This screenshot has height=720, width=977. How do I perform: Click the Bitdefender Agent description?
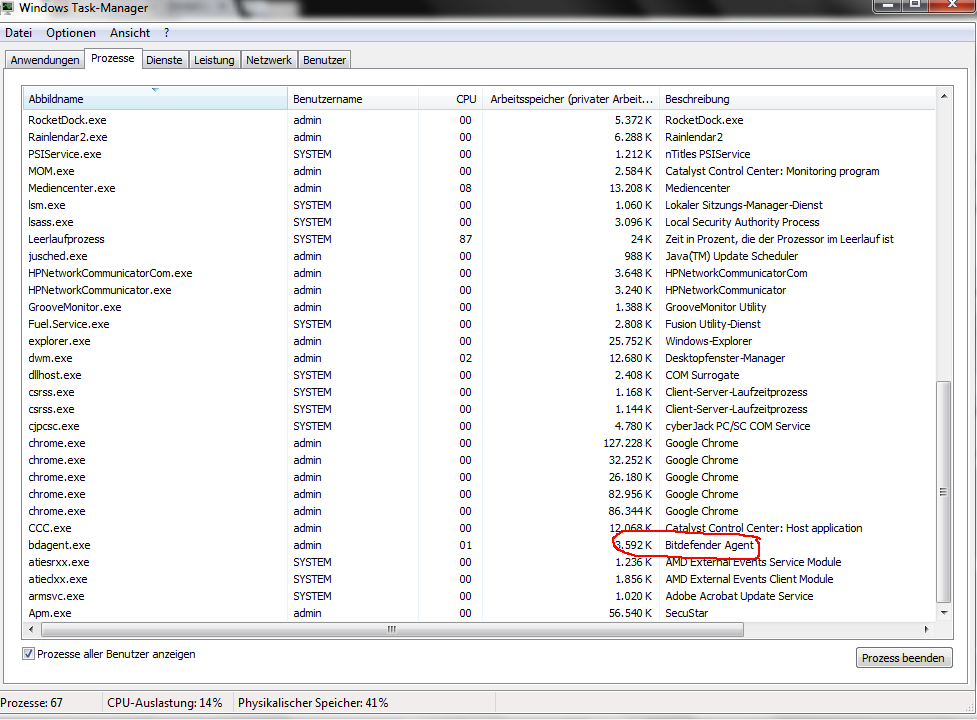tap(709, 546)
